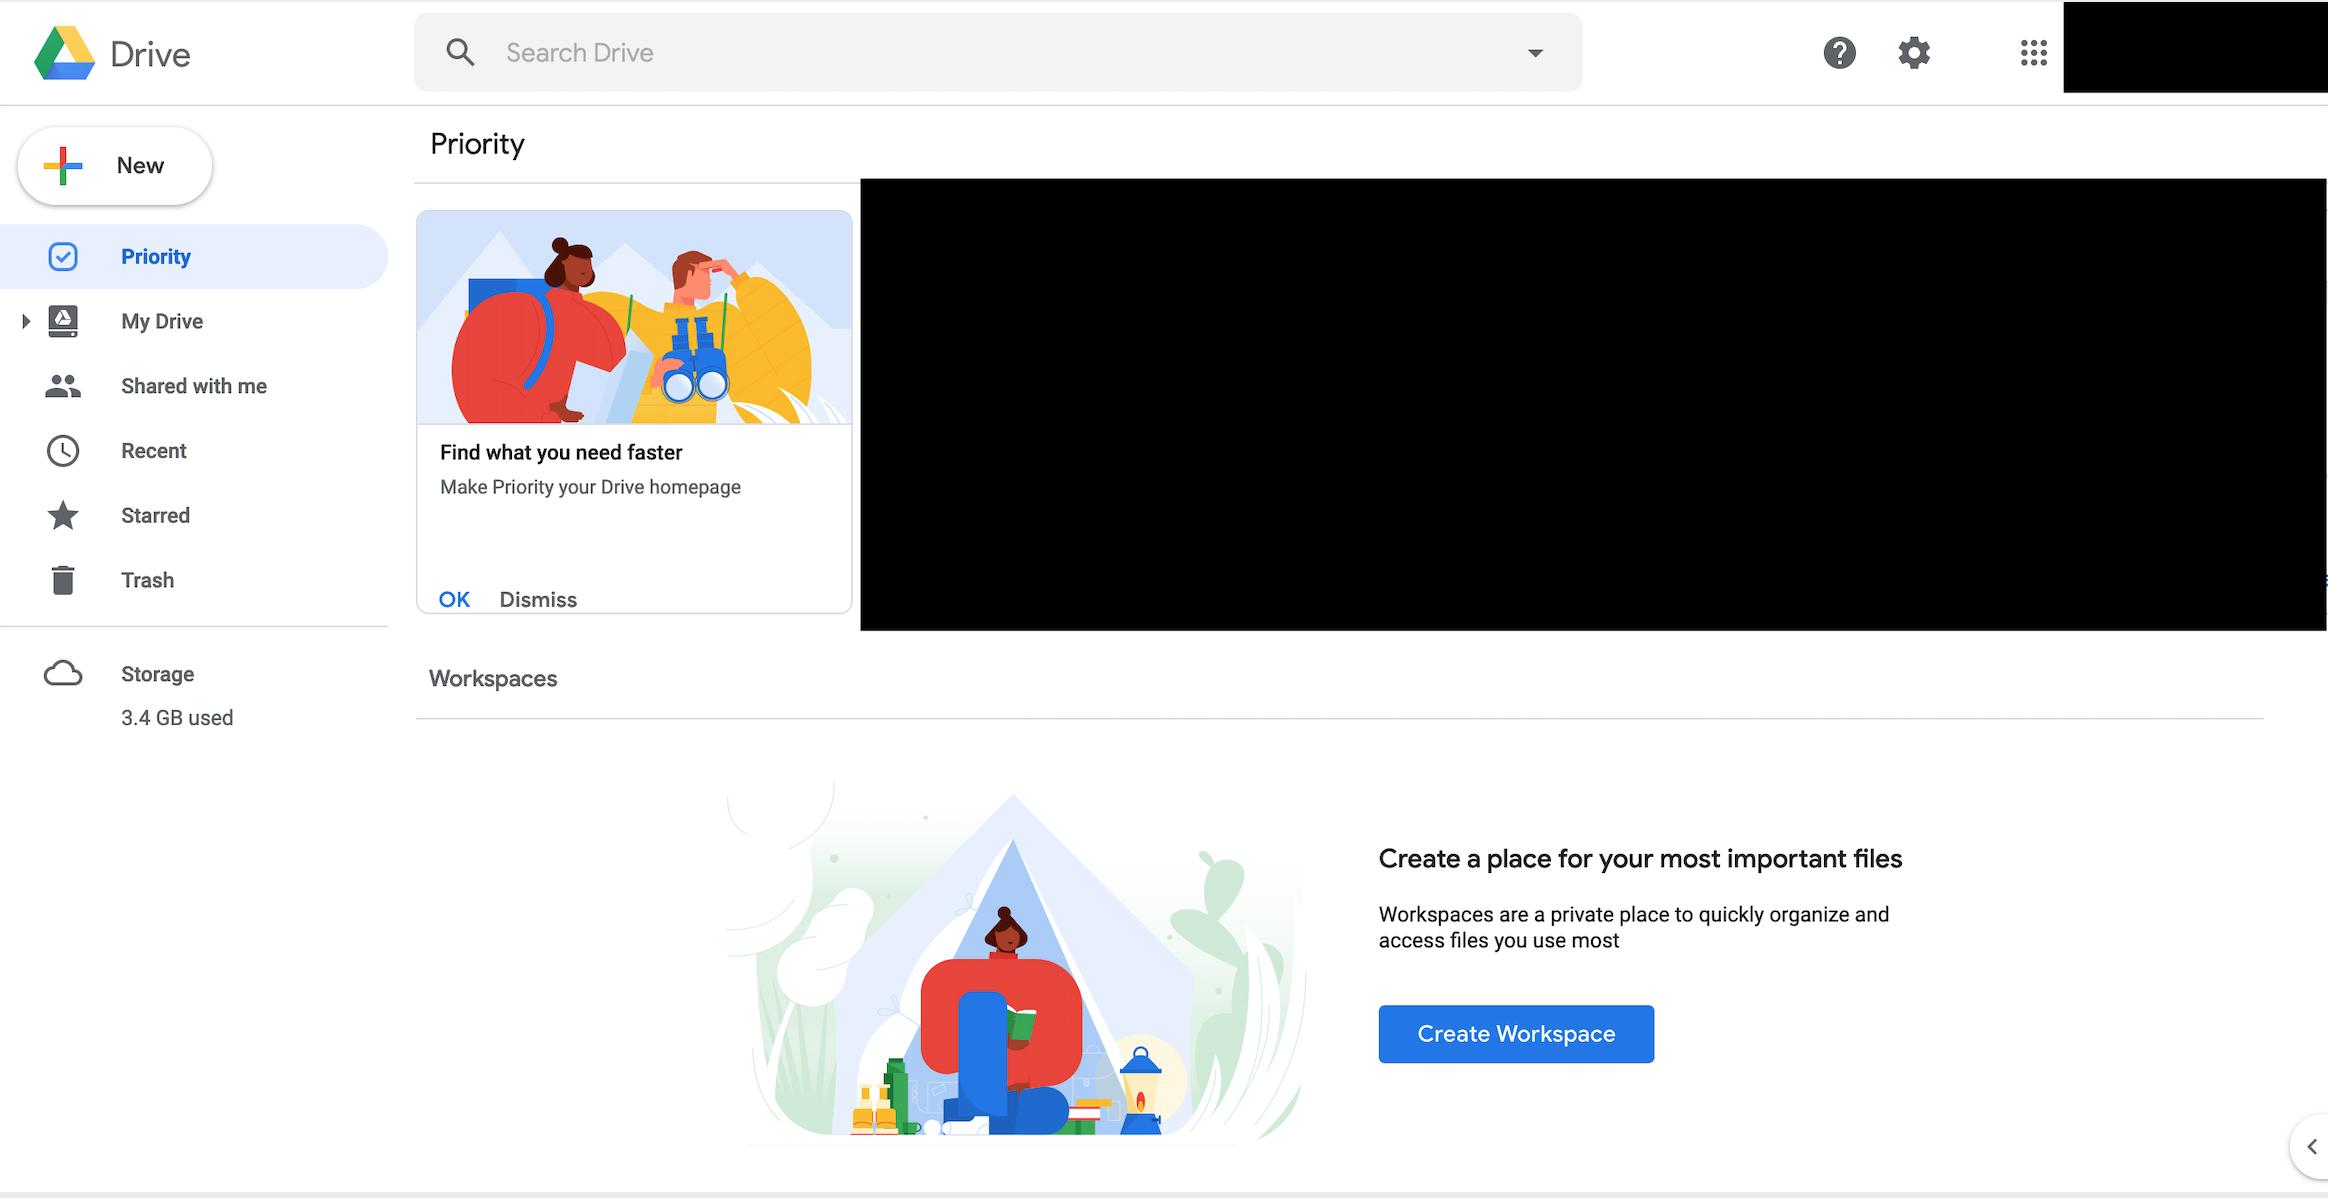
Task: Collapse the right panel with the chevron
Action: point(2310,1147)
